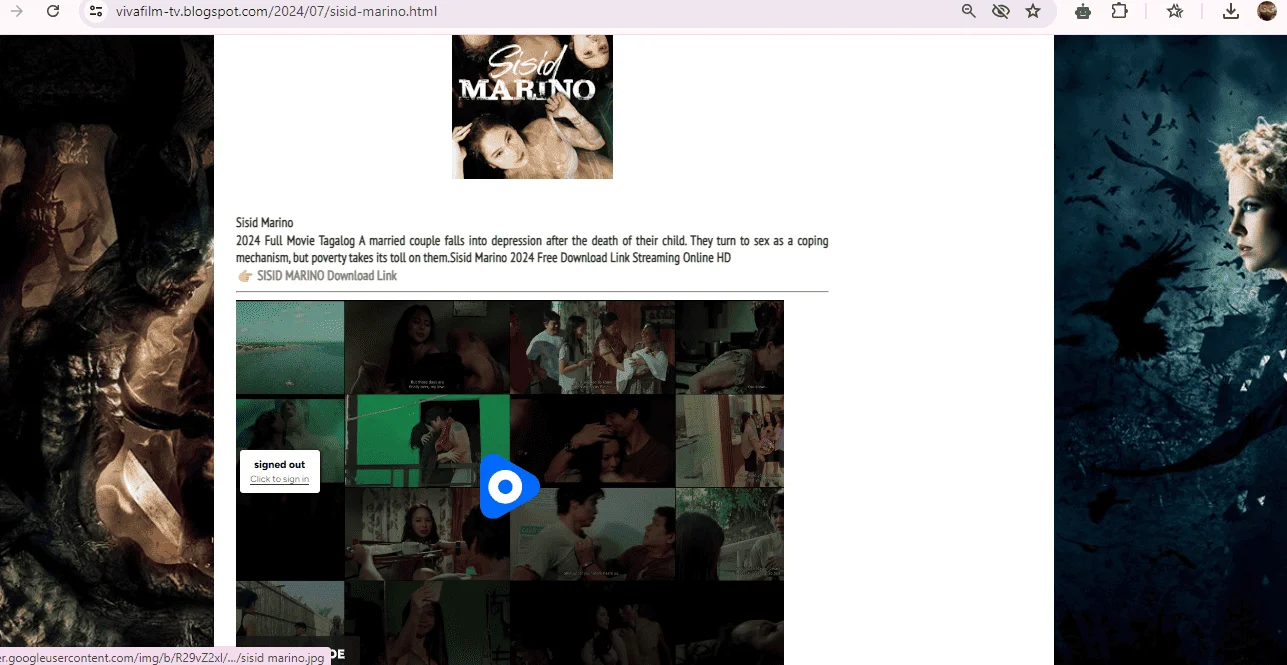
Task: Click the pointing hand emoji before download link
Action: pos(245,276)
